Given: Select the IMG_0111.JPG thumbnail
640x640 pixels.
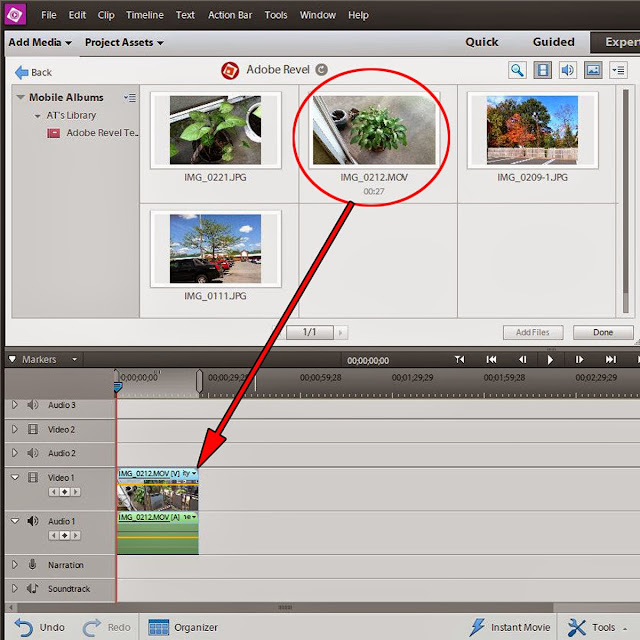Looking at the screenshot, I should (216, 249).
